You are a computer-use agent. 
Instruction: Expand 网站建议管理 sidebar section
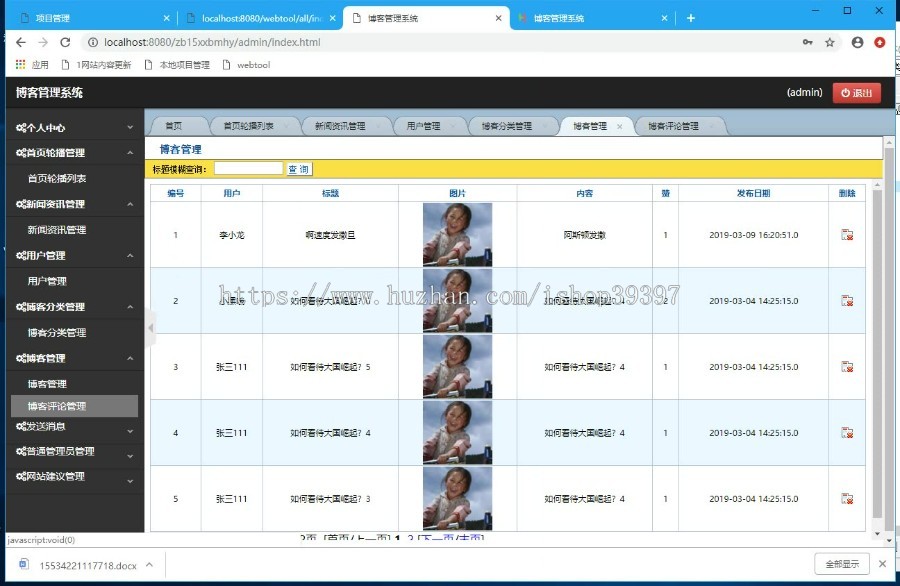[75, 476]
